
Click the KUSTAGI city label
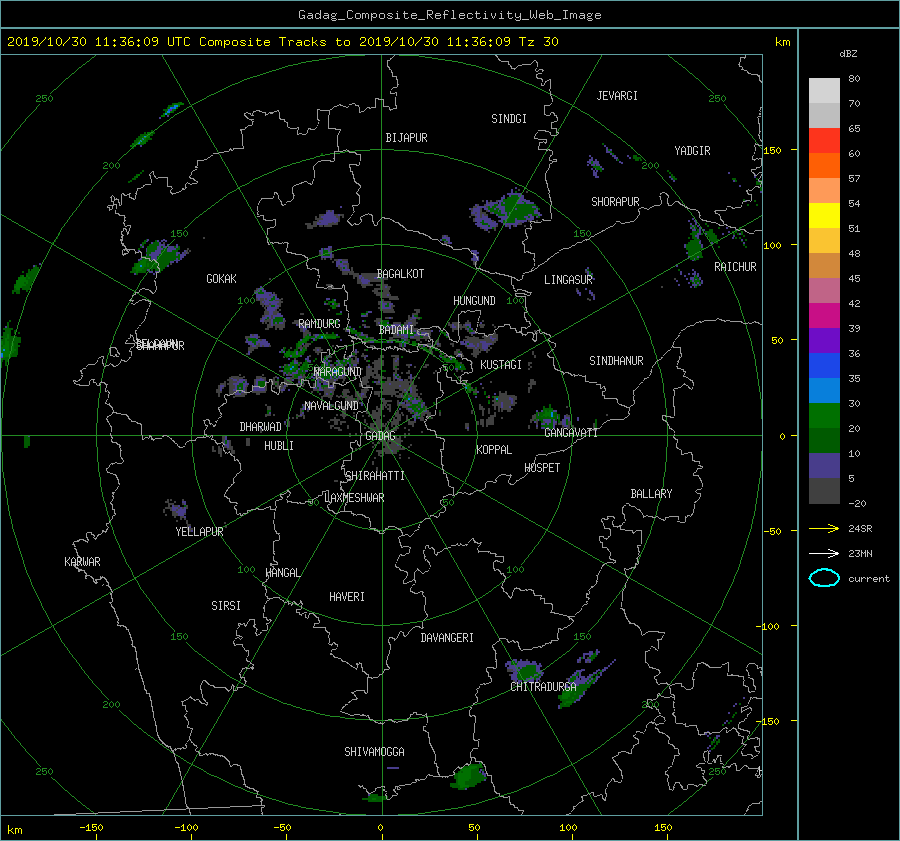501,365
